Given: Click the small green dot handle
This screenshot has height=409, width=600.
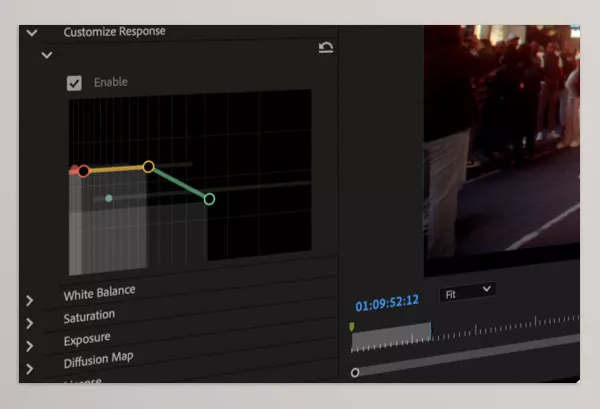Looking at the screenshot, I should point(109,198).
